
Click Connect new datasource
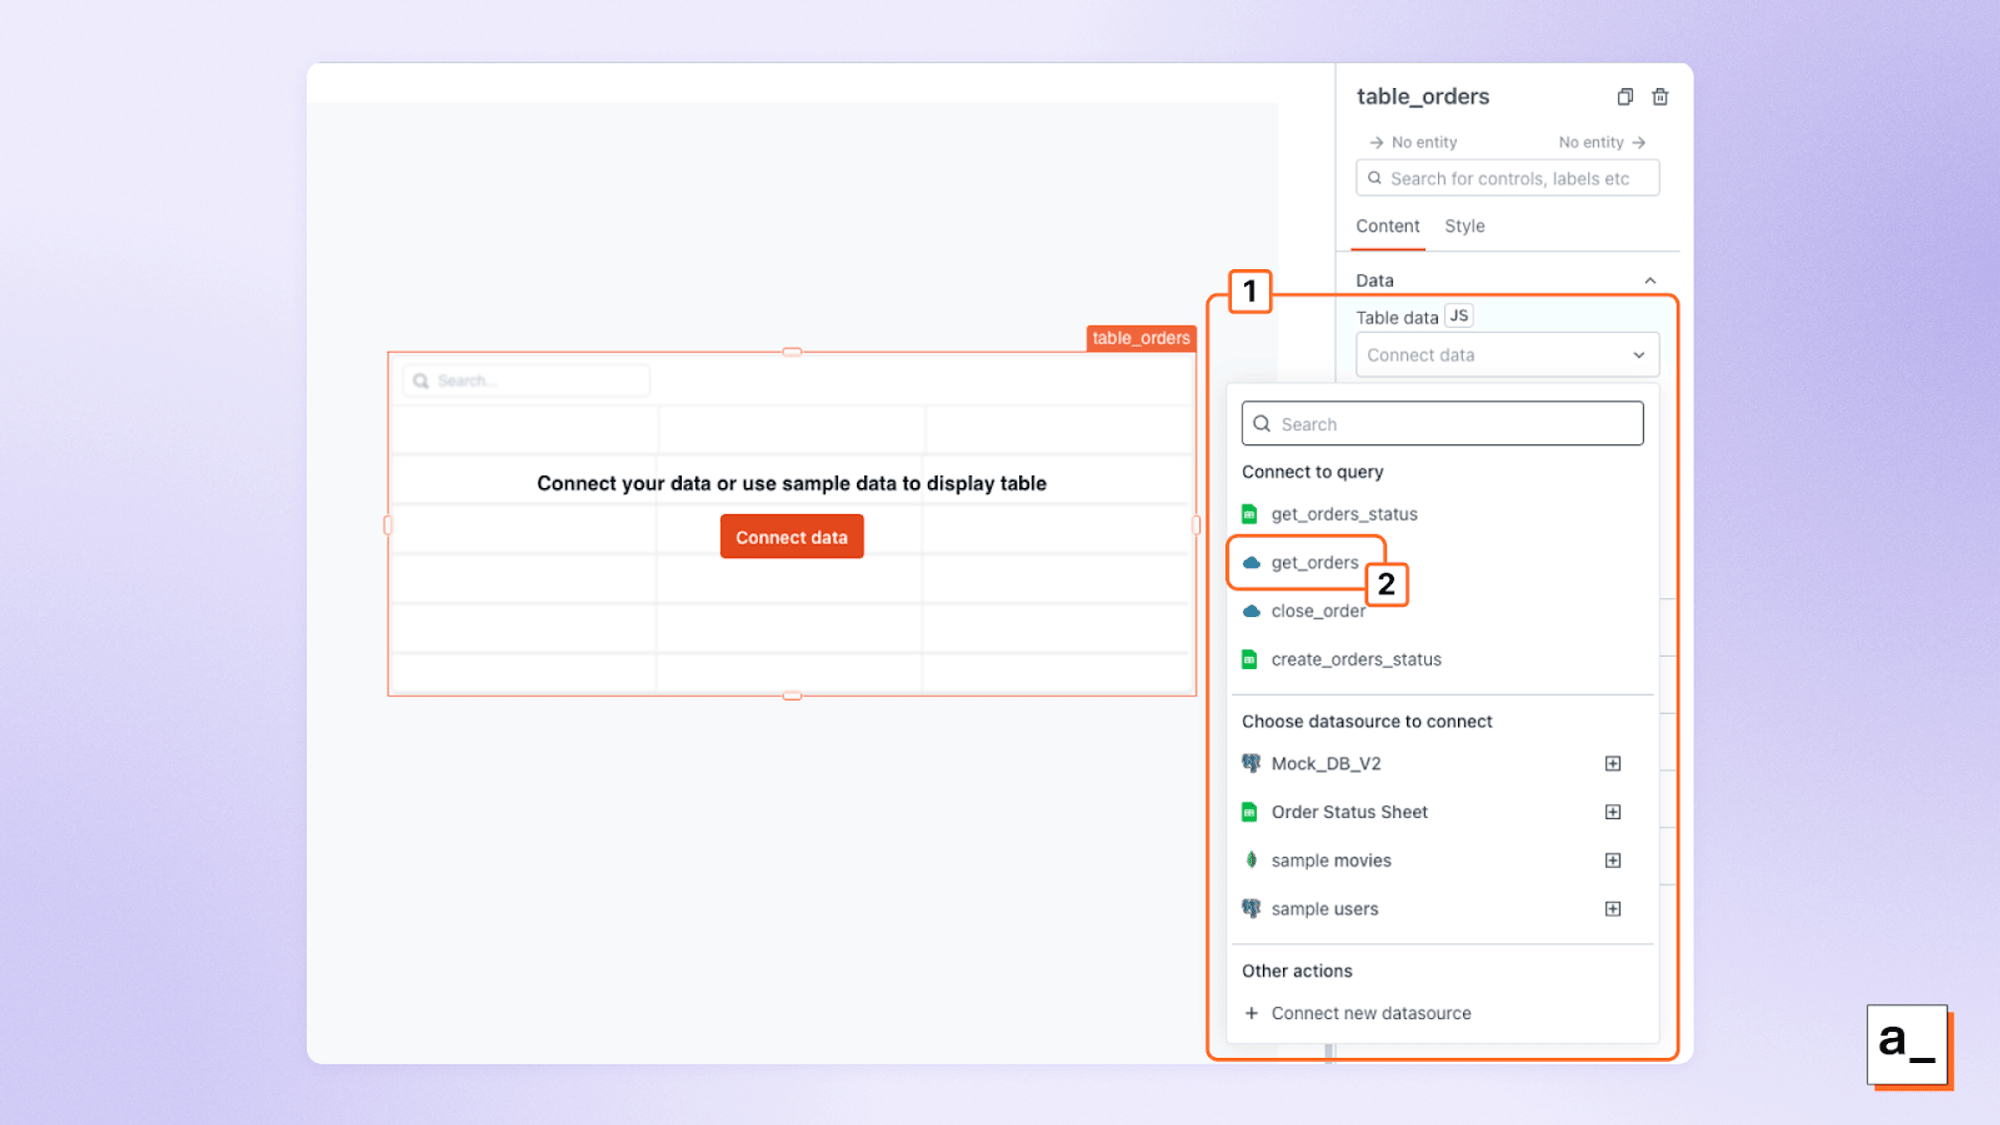(1371, 1012)
